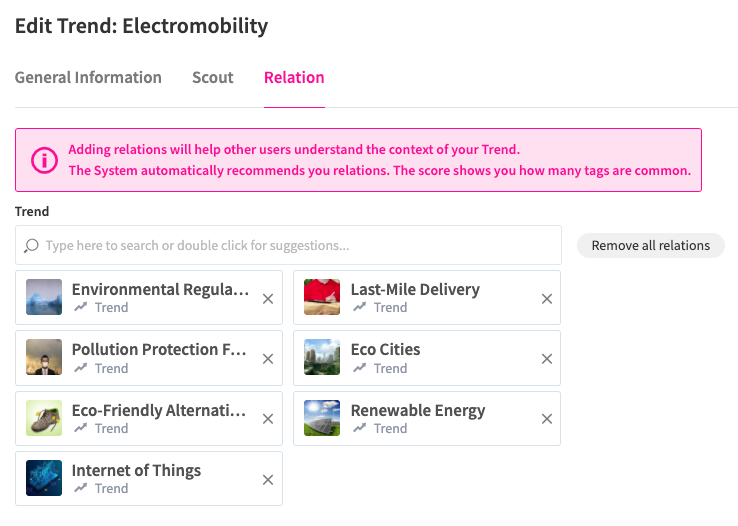Click the Last-Mile Delivery thumbnail image
Screen dimensions: 738x526
click(323, 297)
